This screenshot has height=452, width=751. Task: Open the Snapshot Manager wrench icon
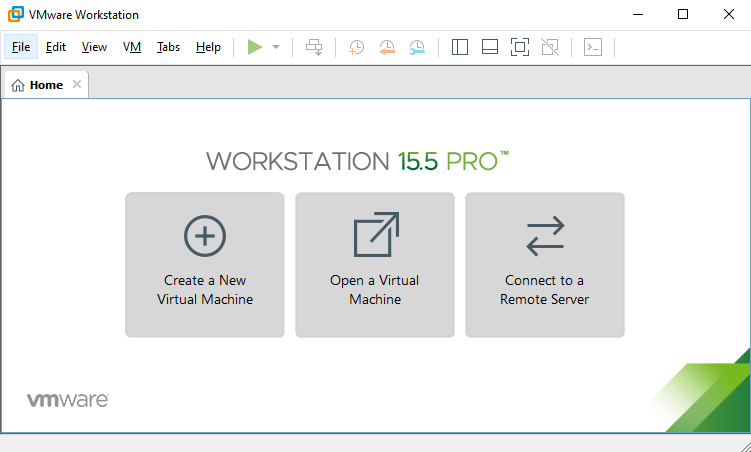tap(417, 47)
